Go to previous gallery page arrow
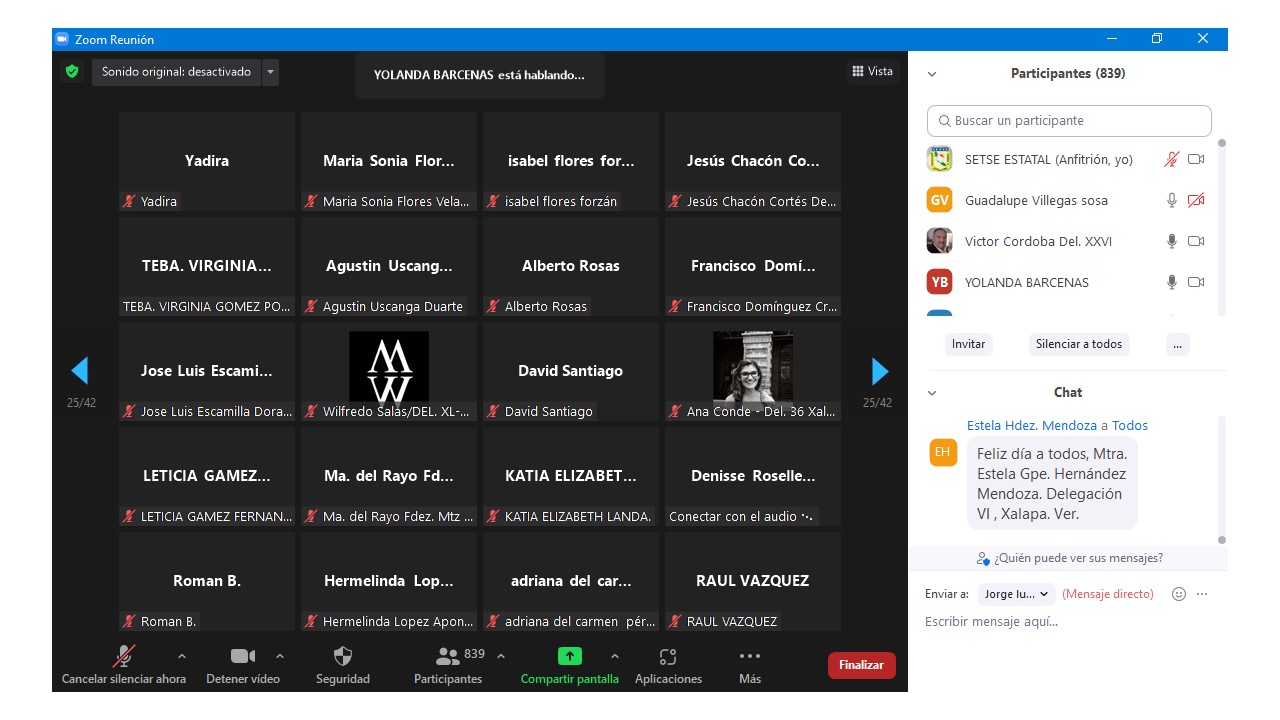The image size is (1280, 720). (80, 371)
